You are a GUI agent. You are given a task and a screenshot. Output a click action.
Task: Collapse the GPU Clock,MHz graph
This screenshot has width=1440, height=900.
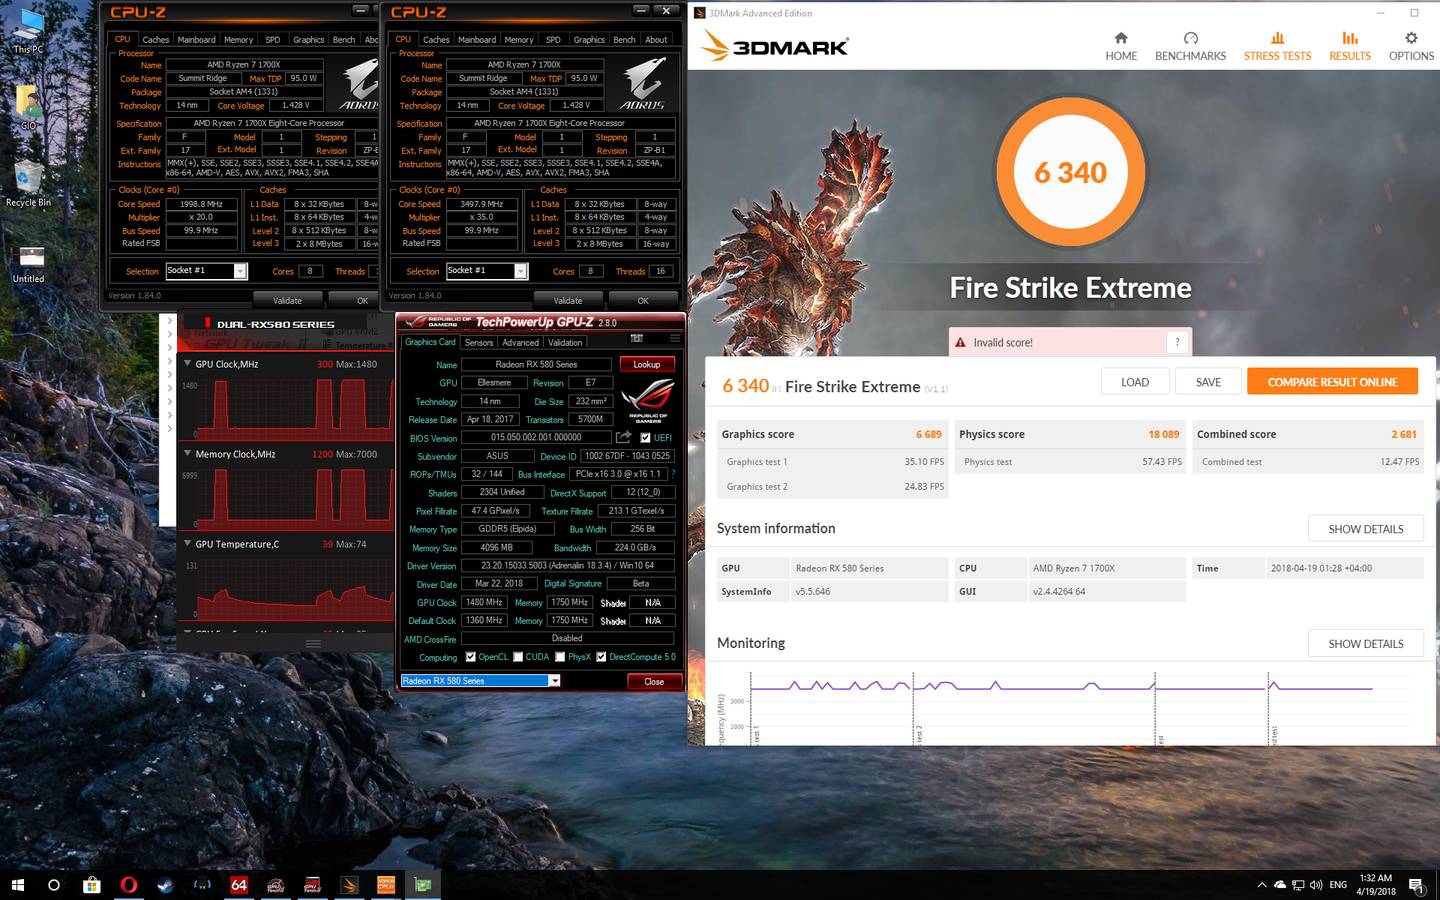(187, 364)
